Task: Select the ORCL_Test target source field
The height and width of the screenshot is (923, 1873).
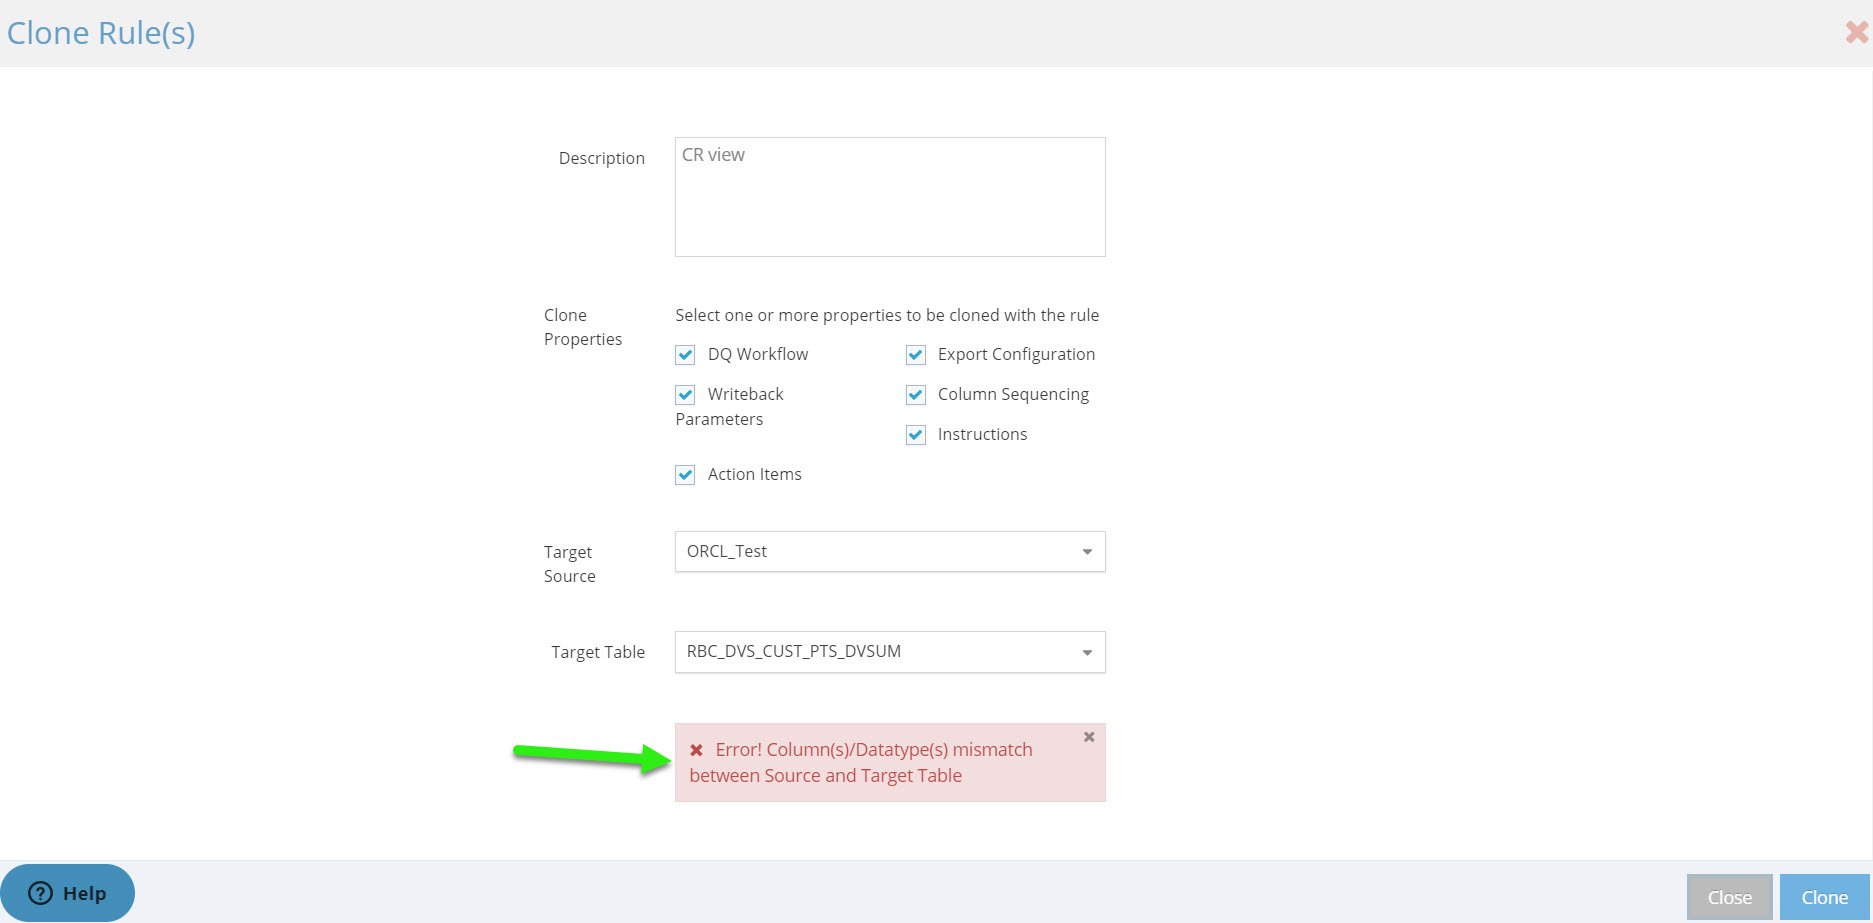Action: click(x=890, y=552)
